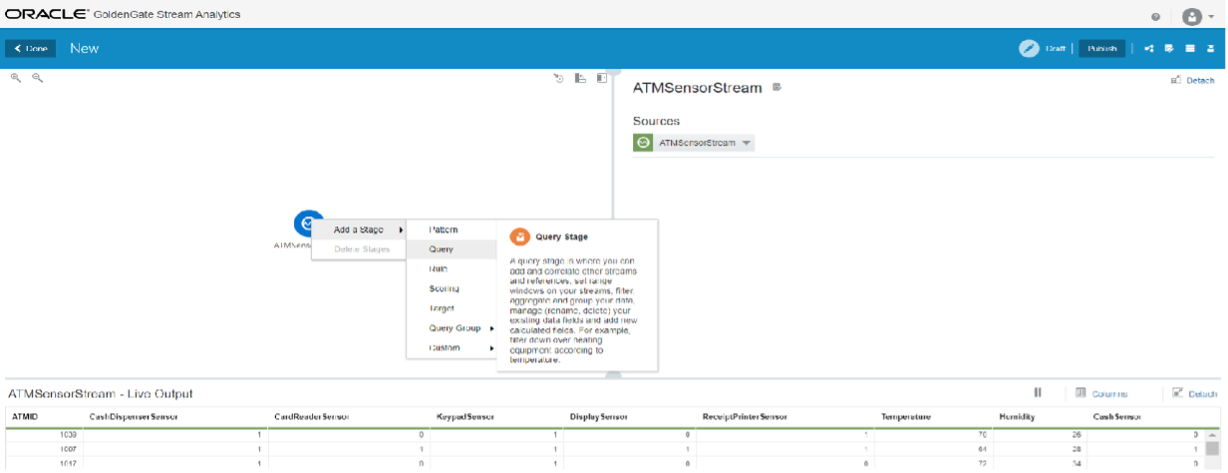Click the share topology icon in blue bar
1228x473 pixels.
click(x=1150, y=48)
